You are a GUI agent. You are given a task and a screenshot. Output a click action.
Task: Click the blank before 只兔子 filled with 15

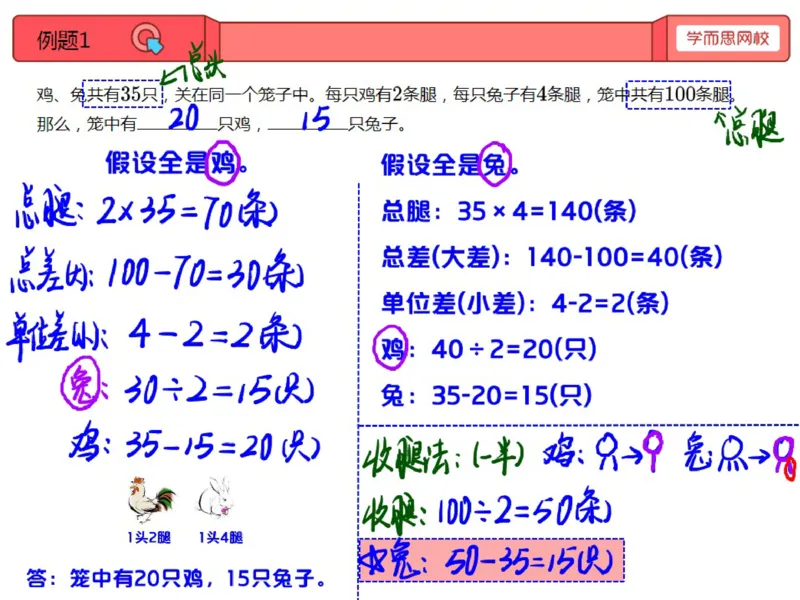pyautogui.click(x=308, y=120)
